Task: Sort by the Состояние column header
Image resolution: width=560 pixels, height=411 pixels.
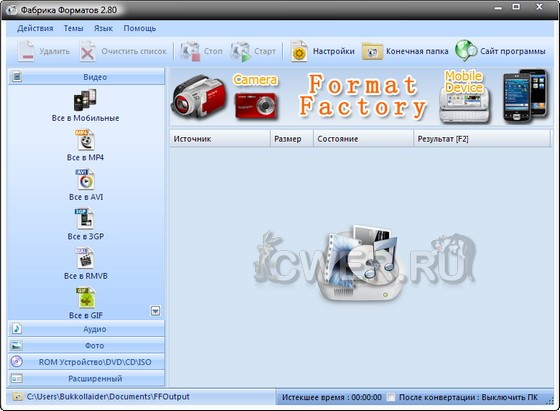Action: pos(363,139)
